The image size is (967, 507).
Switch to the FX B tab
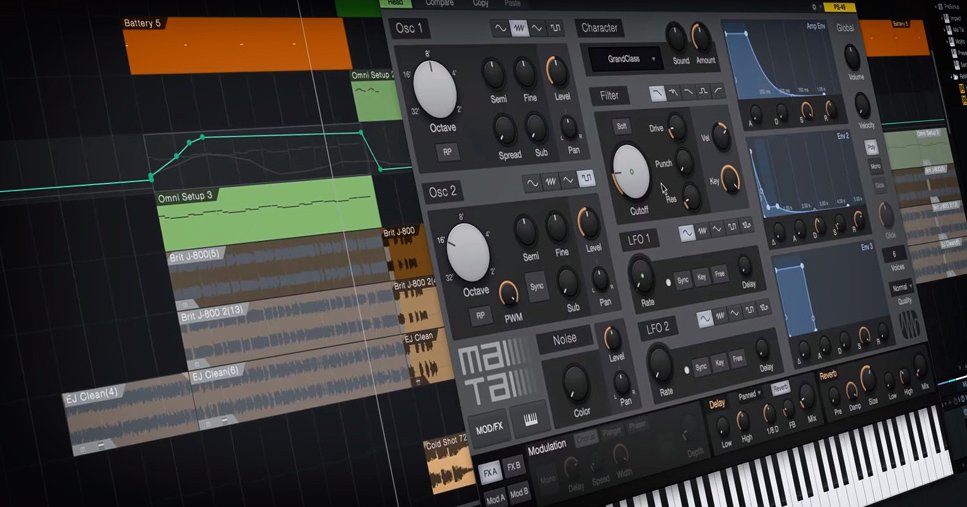point(513,465)
